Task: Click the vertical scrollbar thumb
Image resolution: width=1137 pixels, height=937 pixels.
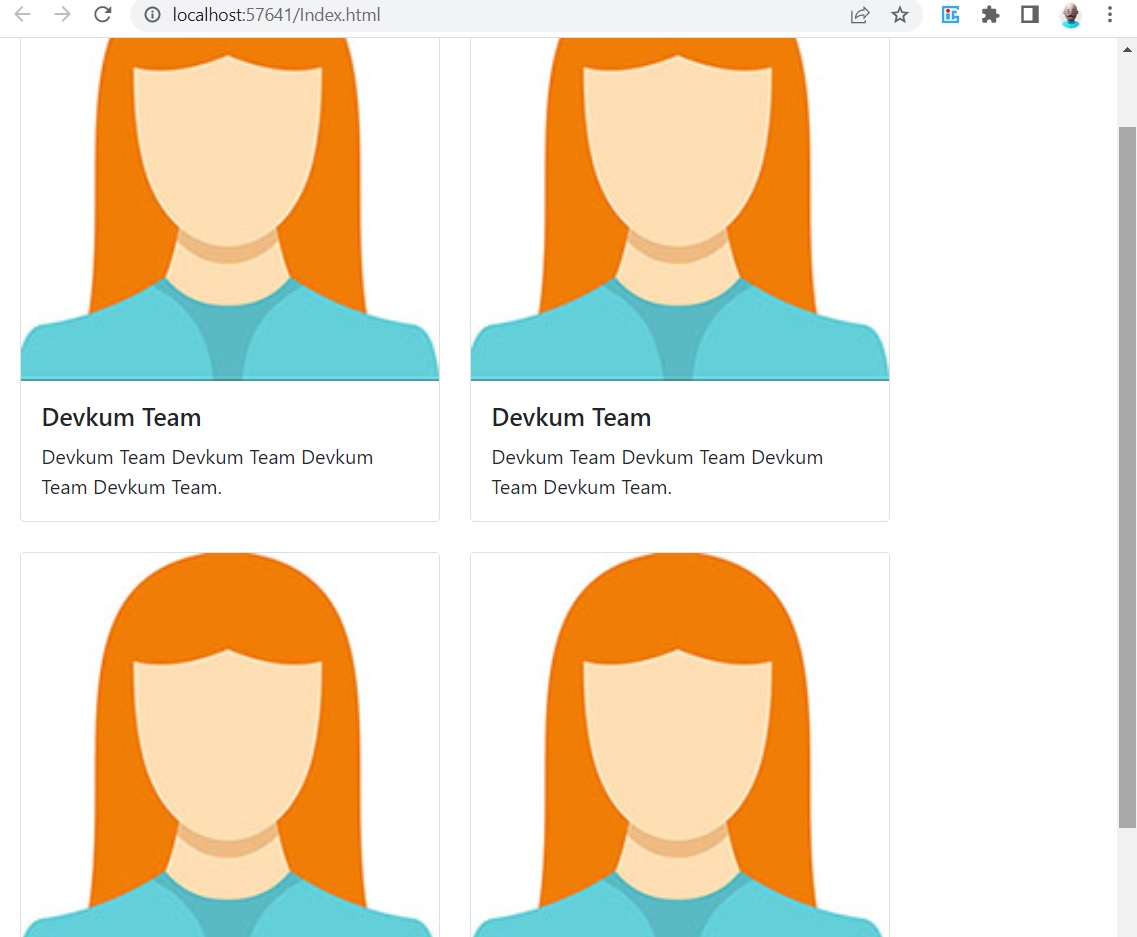Action: 1127,476
